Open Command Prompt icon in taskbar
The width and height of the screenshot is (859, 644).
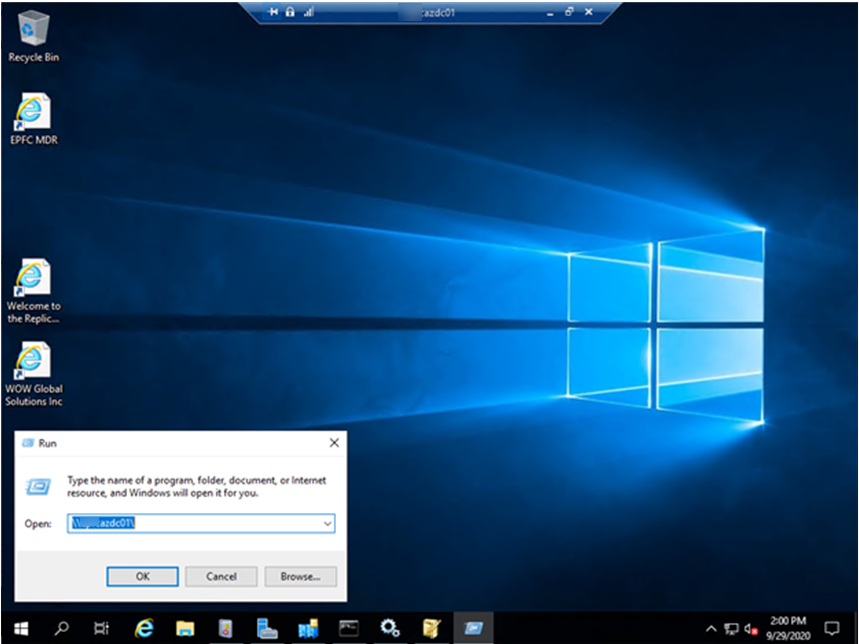tap(349, 629)
